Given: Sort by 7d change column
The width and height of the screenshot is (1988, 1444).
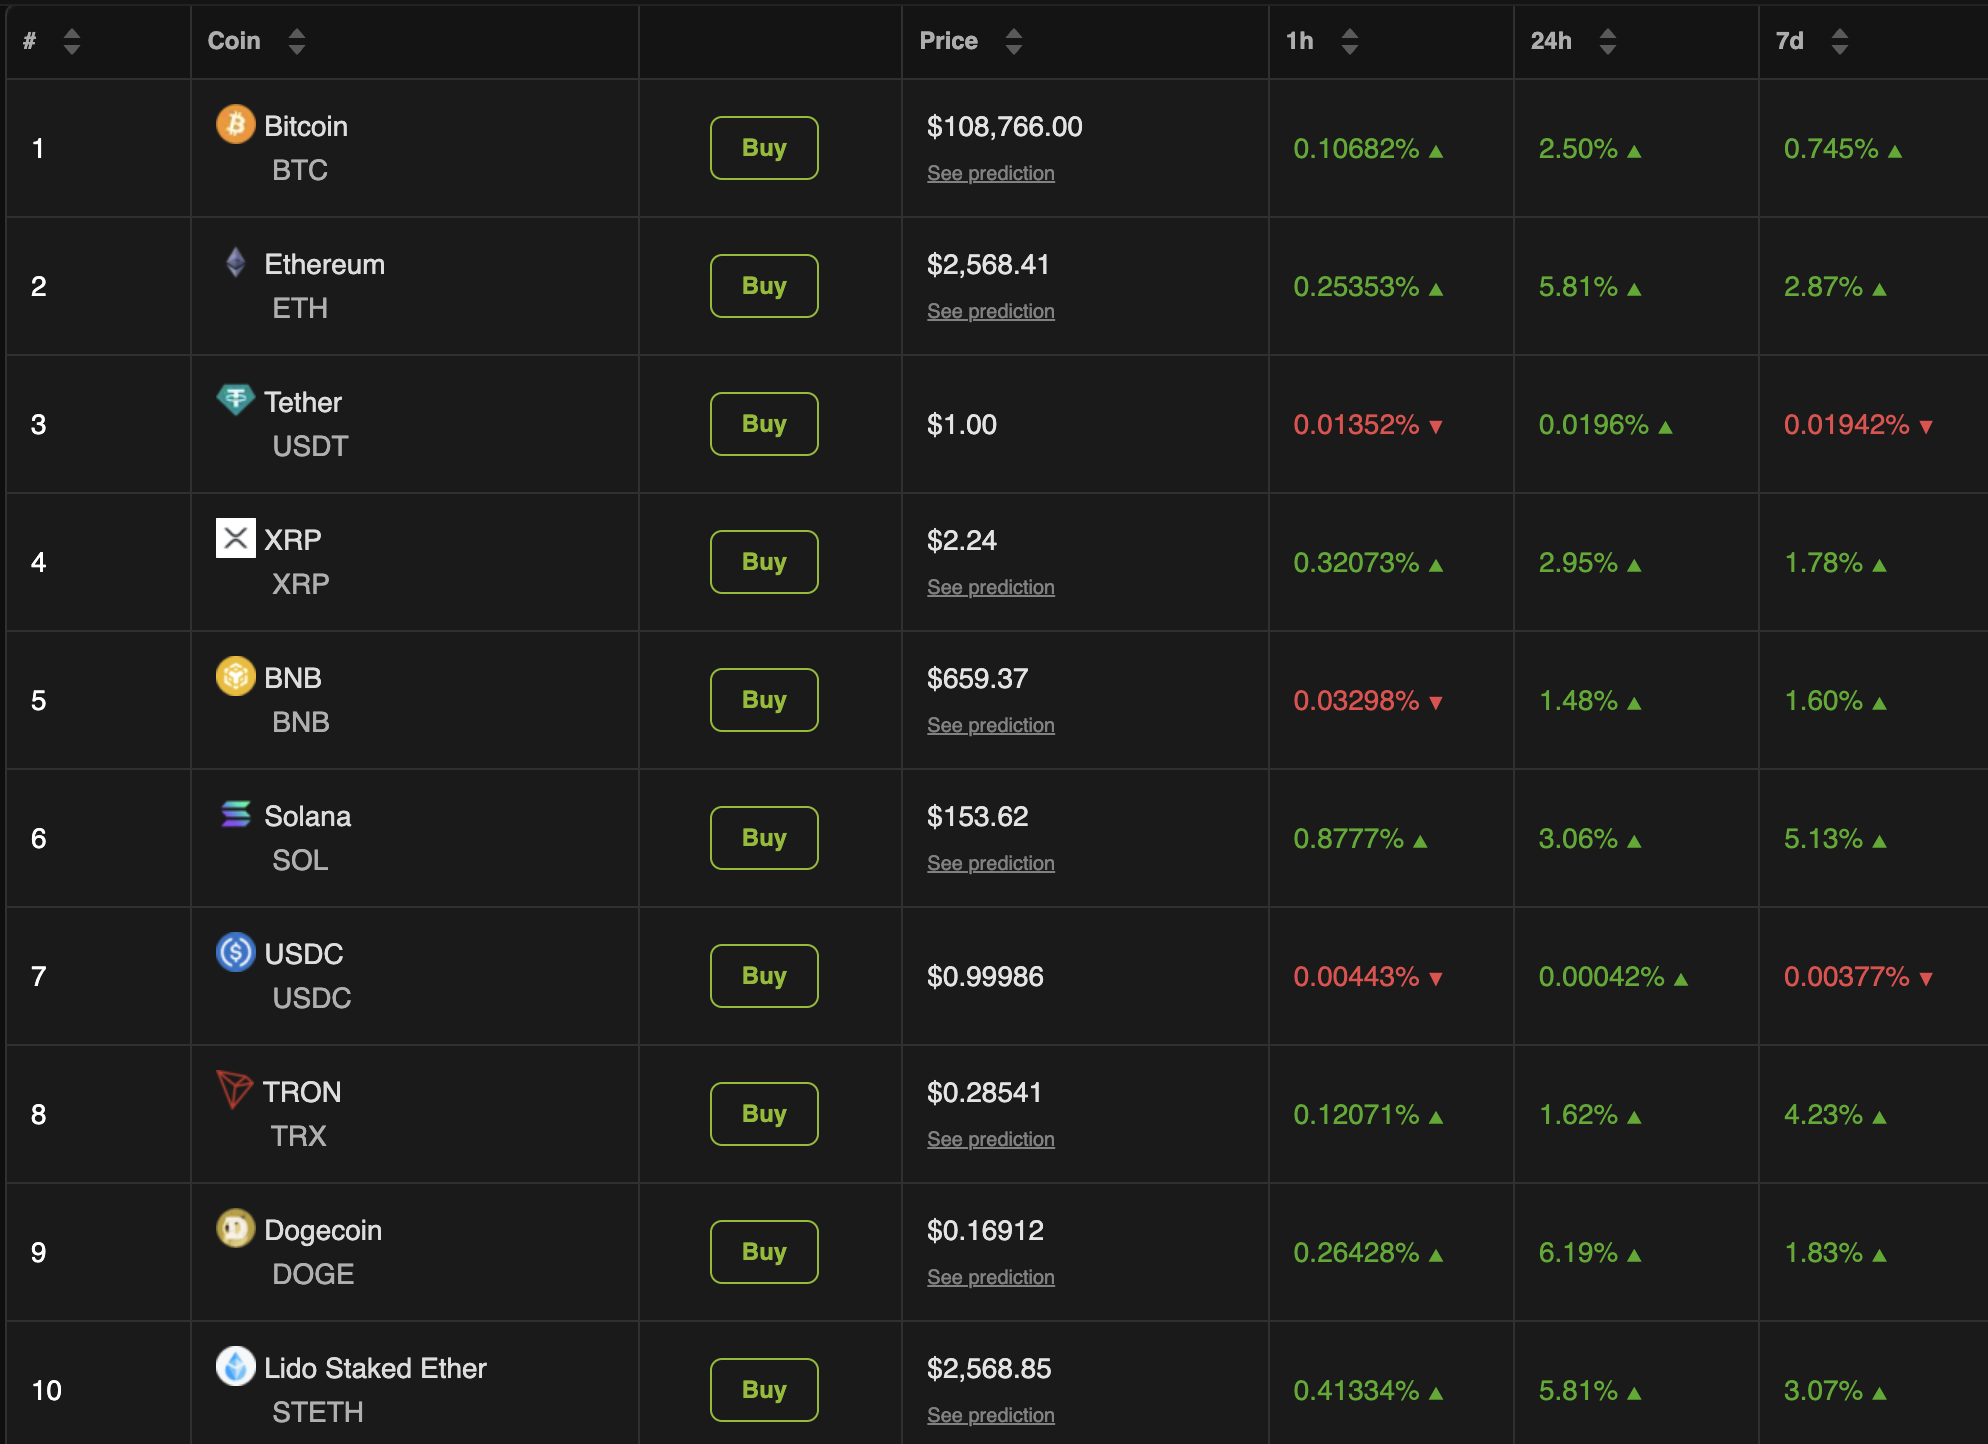Looking at the screenshot, I should [x=1839, y=41].
